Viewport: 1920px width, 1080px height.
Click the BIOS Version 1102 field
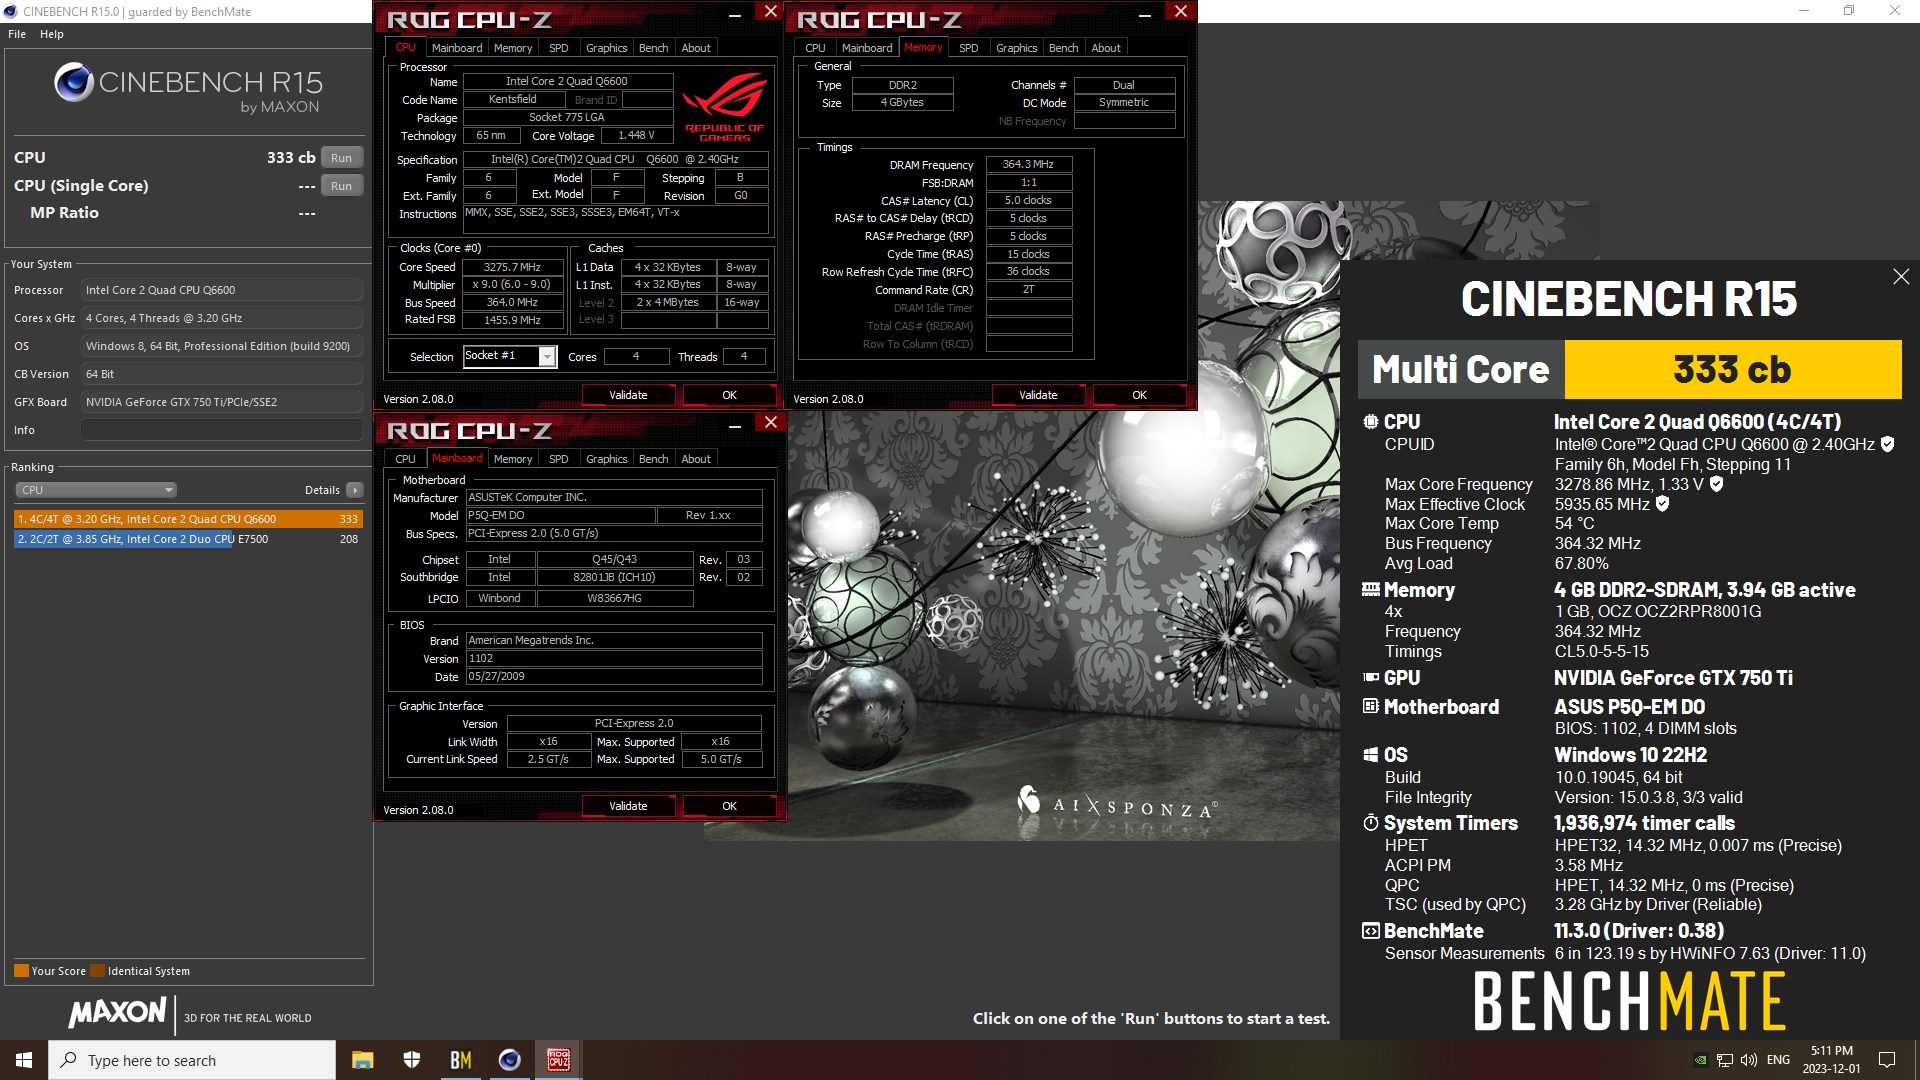click(x=613, y=658)
